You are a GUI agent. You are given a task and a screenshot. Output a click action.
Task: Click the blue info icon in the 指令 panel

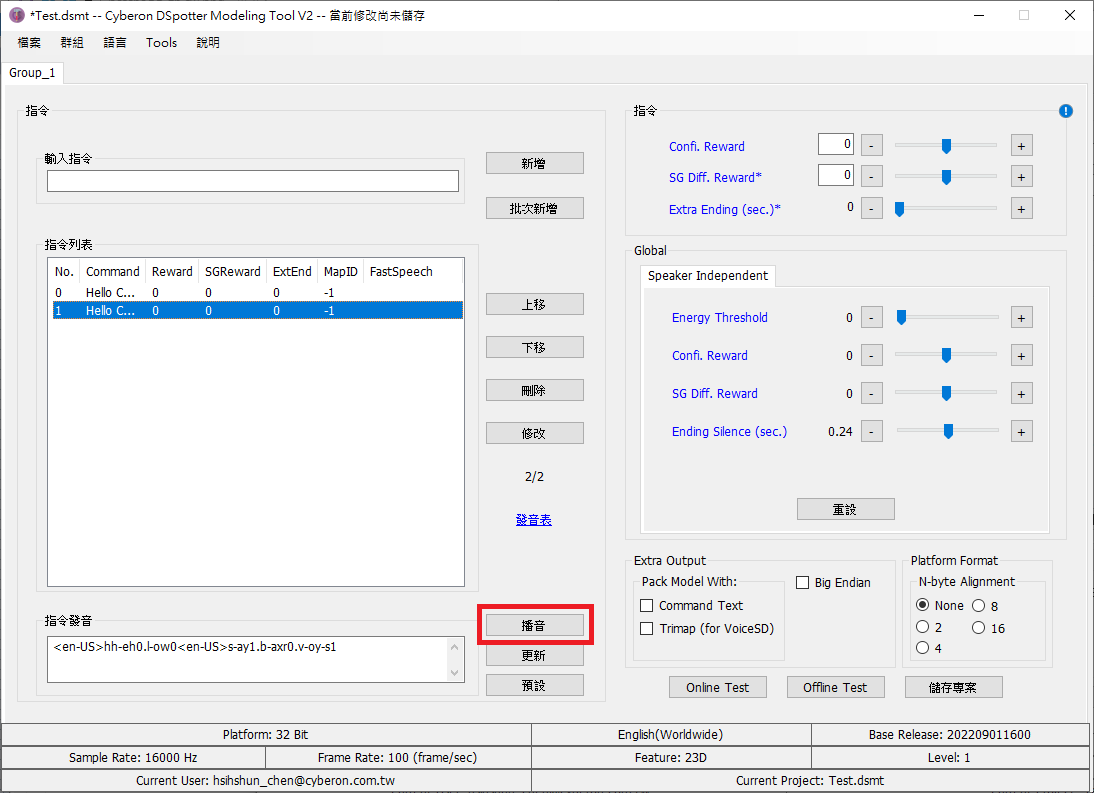click(1065, 111)
